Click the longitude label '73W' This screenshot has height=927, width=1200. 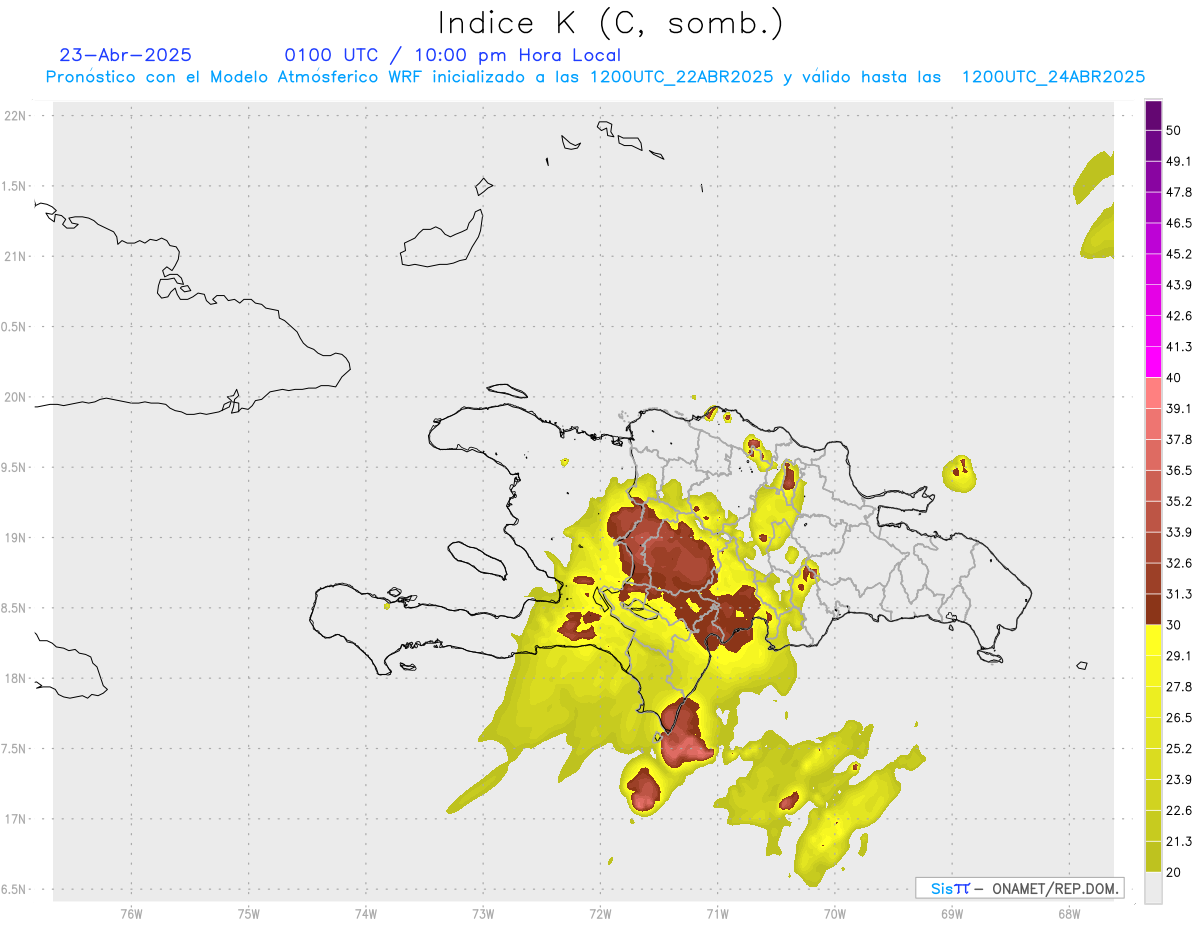point(483,913)
